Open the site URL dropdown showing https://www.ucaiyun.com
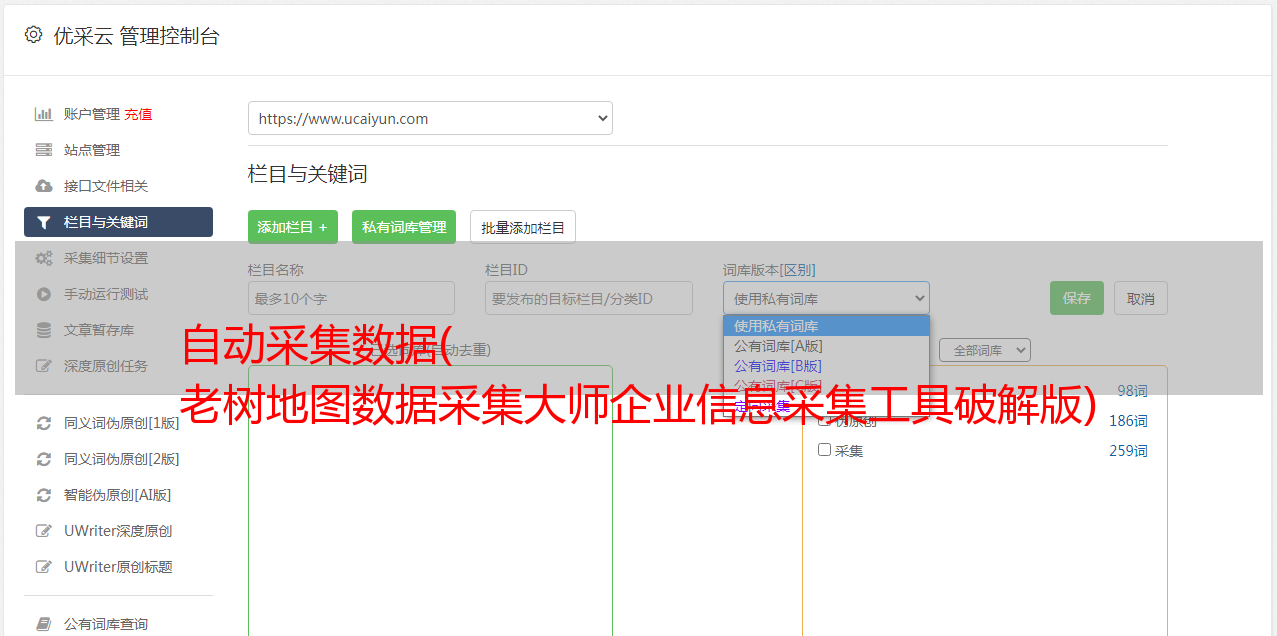Screen dimensions: 1277x636 tap(430, 118)
